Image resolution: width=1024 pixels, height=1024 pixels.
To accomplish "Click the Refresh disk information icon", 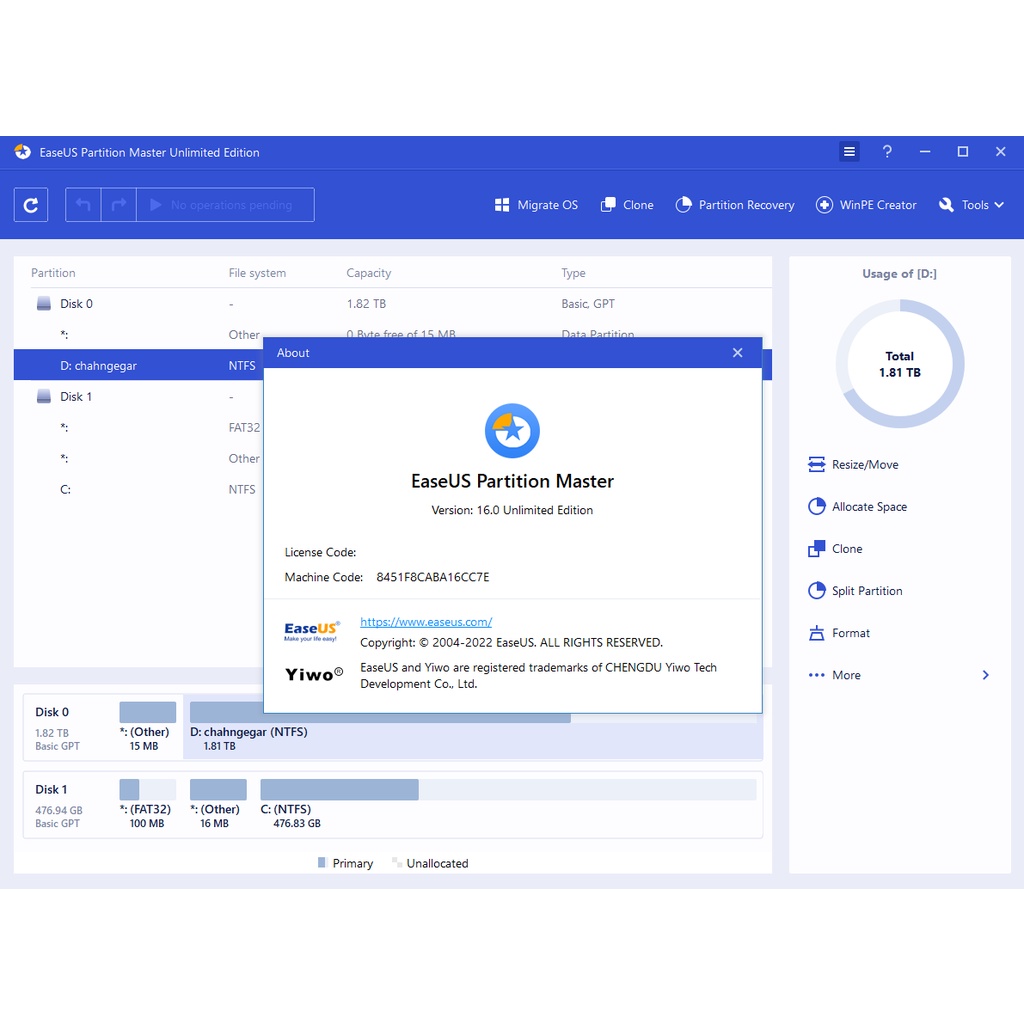I will pos(31,205).
